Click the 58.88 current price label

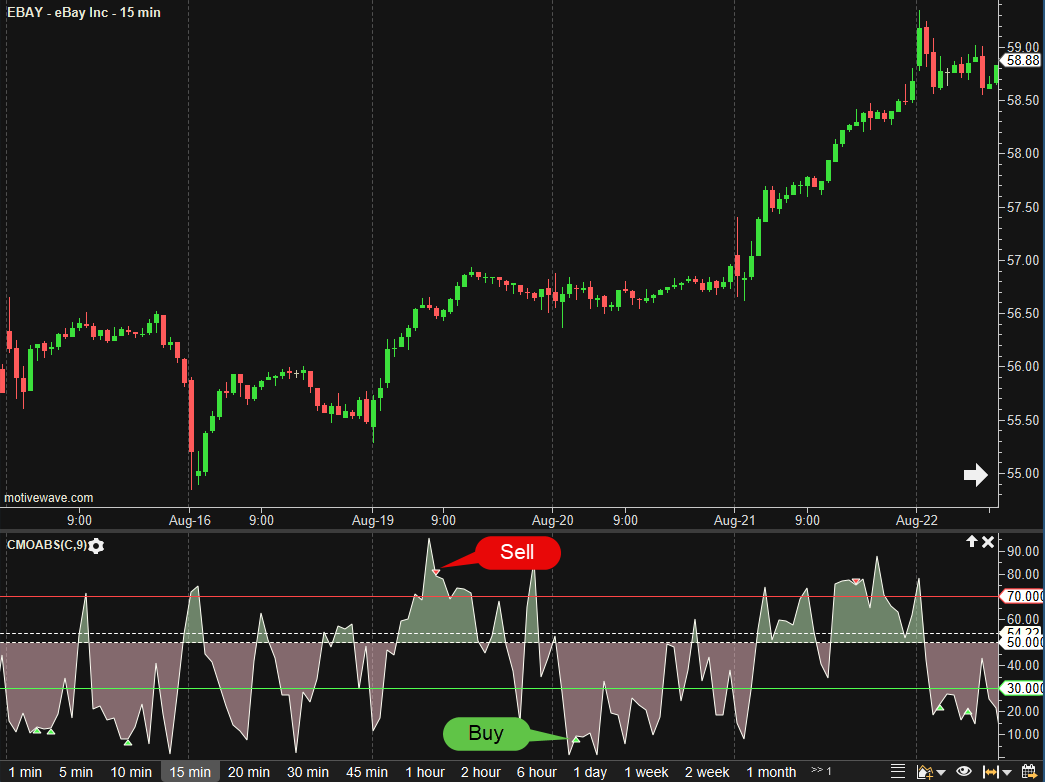(x=1023, y=60)
